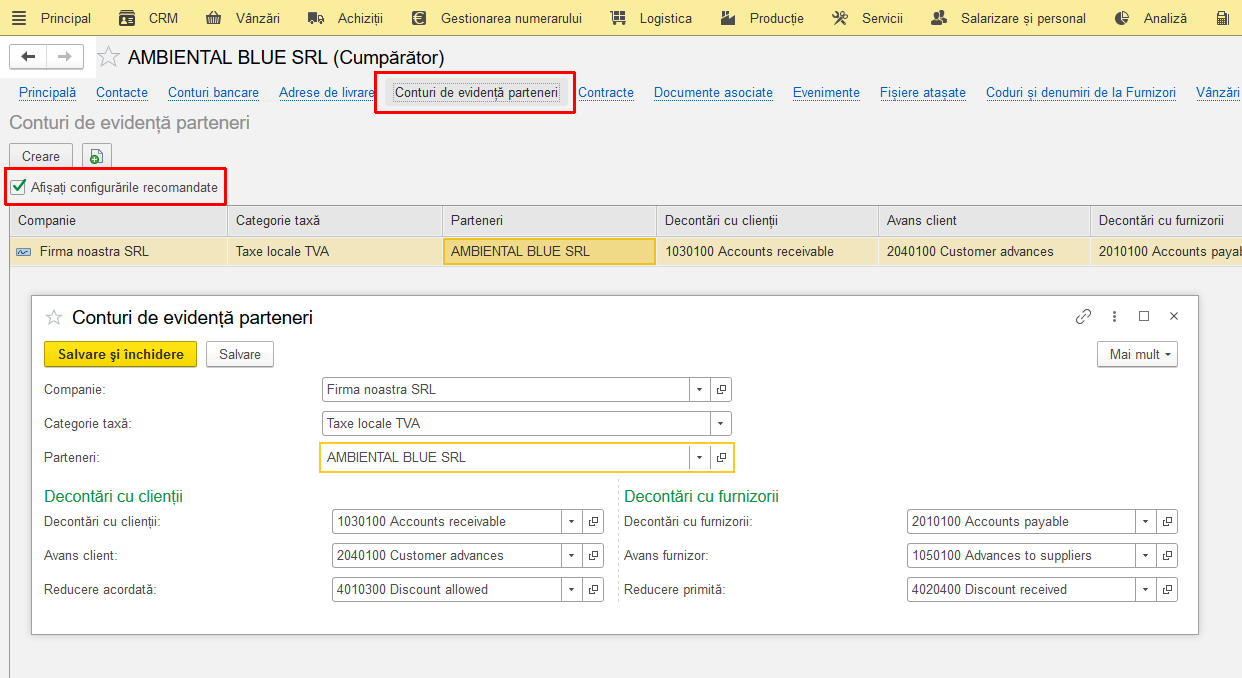The image size is (1242, 678).
Task: Expand the Decontări cu clienții account dropdown
Action: (x=571, y=521)
